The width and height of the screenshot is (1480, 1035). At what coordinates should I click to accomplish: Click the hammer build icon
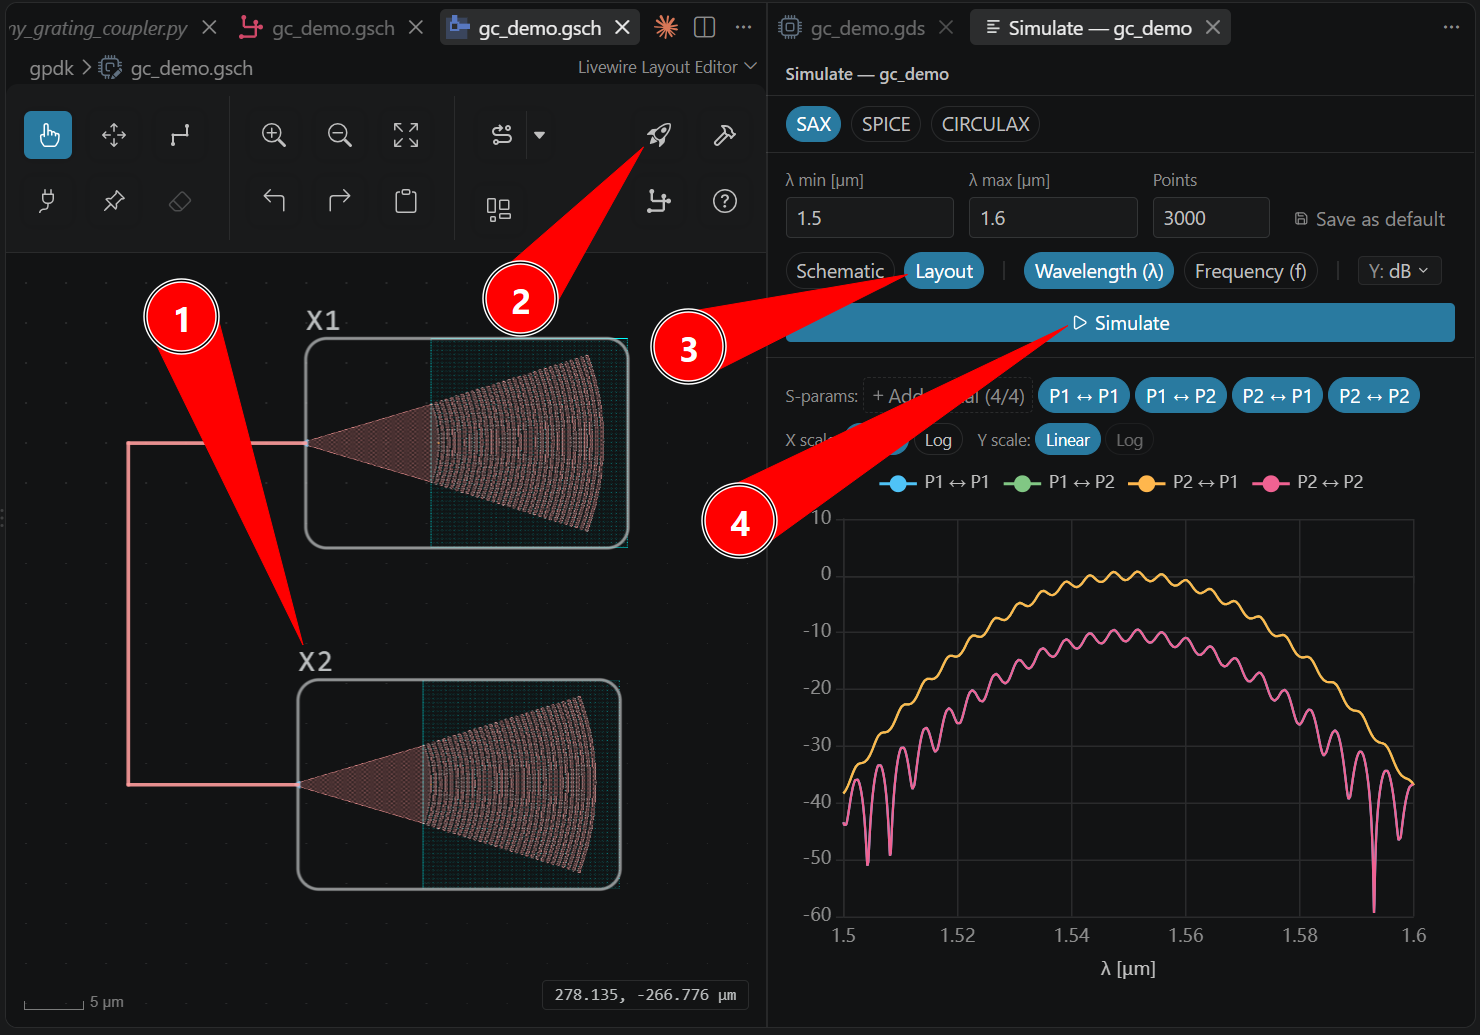click(x=725, y=135)
